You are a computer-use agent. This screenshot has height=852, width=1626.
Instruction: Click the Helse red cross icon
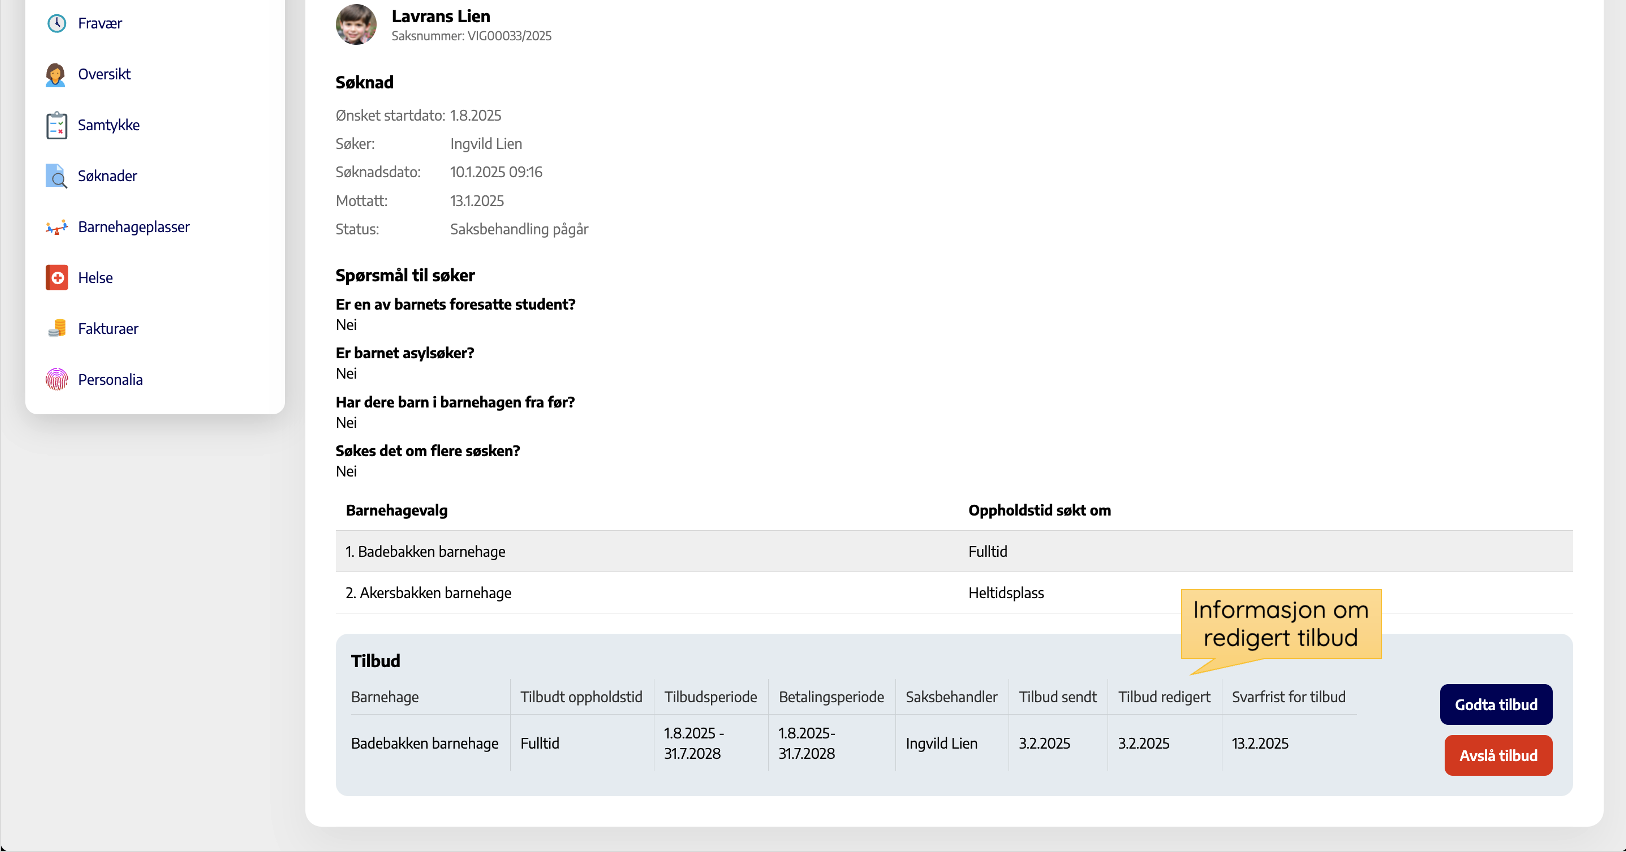(x=57, y=278)
